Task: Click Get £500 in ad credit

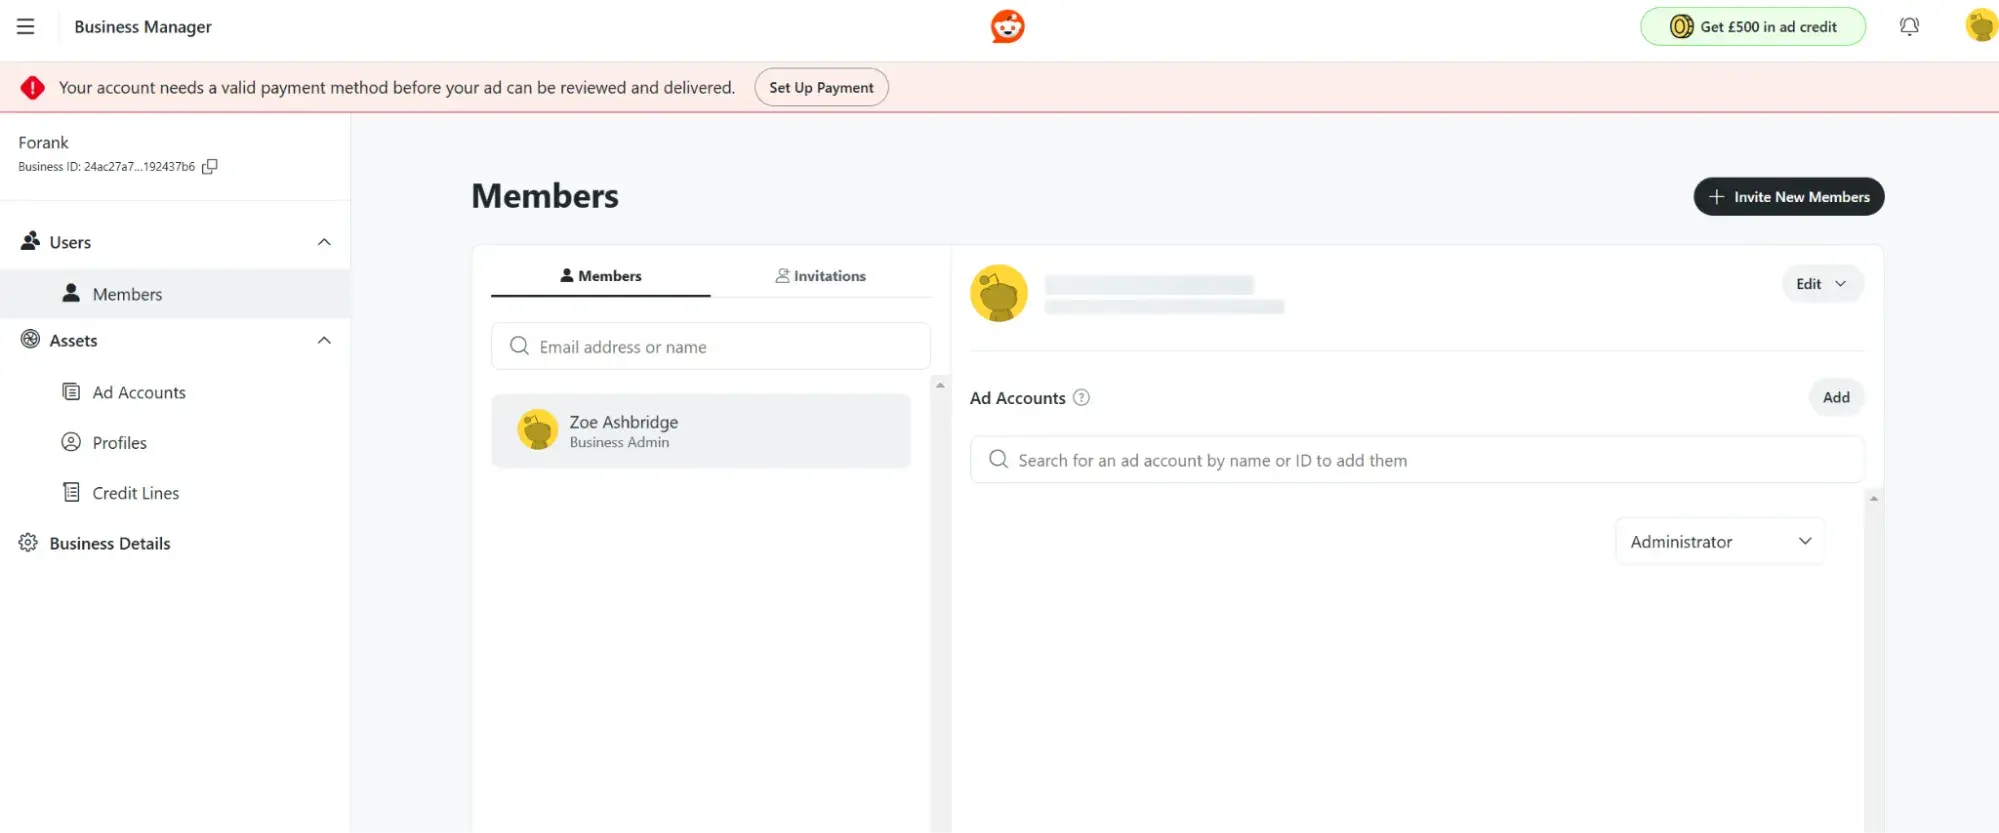Action: pos(1753,27)
